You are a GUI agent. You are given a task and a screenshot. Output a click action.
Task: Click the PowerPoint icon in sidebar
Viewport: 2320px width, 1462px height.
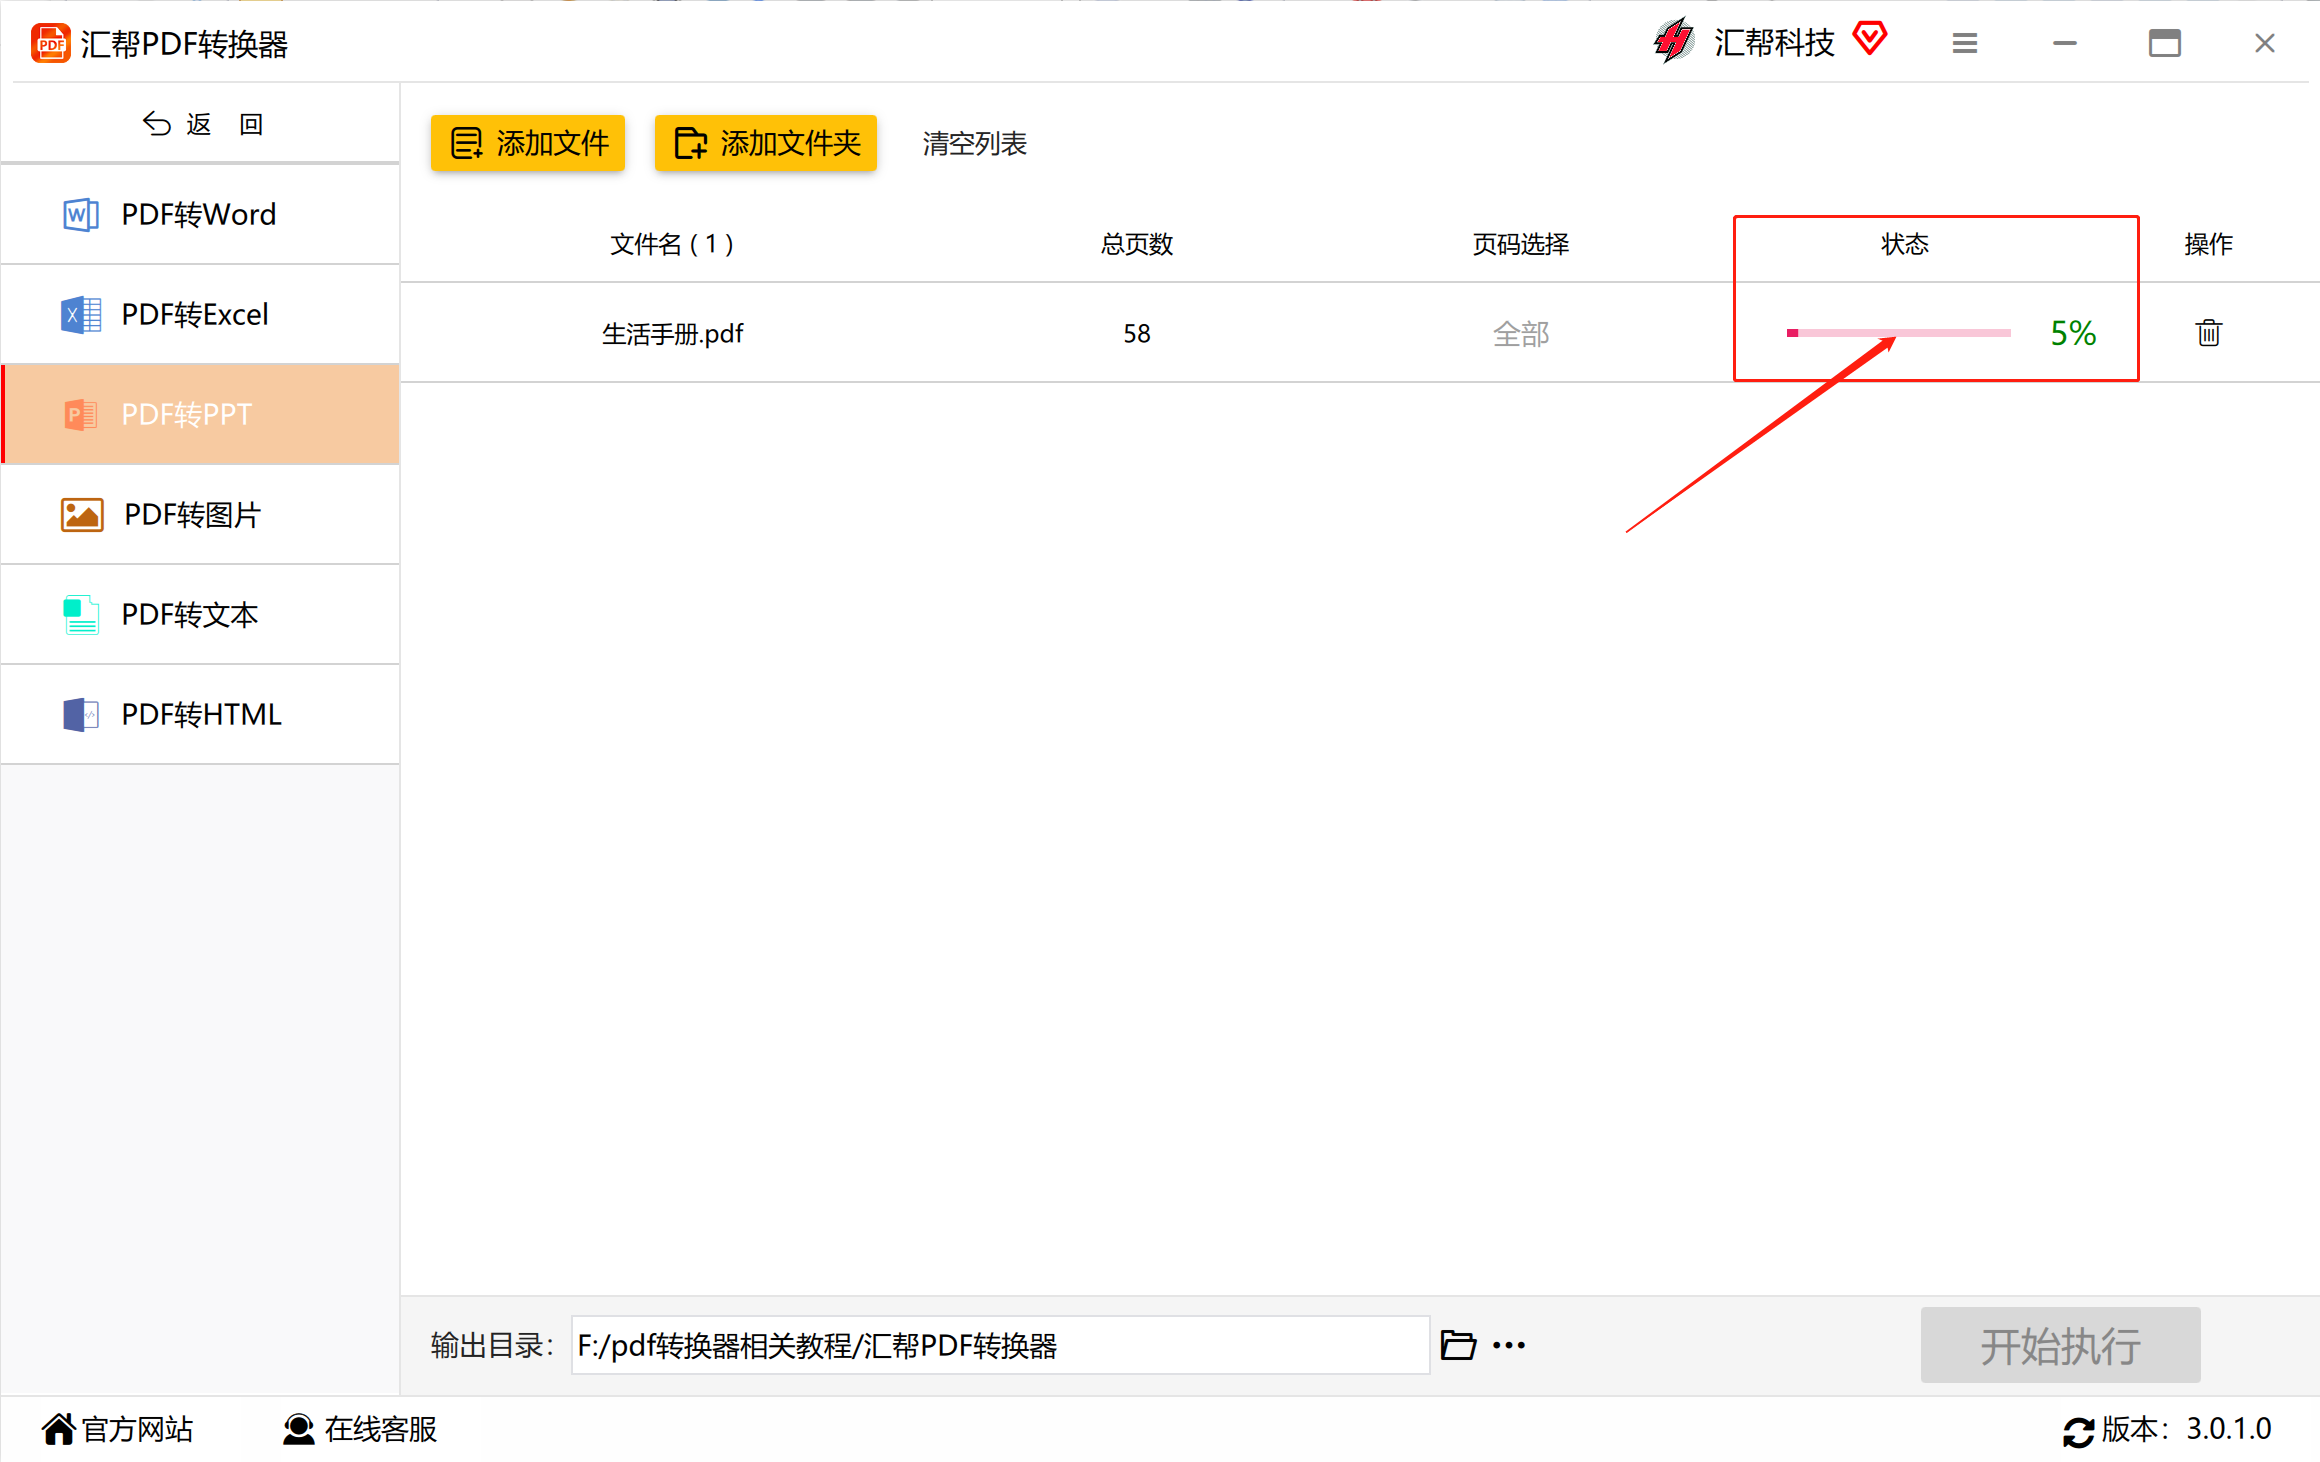(81, 414)
